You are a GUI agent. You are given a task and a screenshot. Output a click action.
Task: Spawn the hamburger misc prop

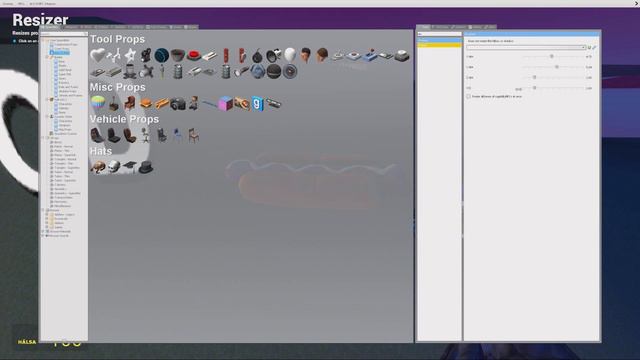coord(146,103)
